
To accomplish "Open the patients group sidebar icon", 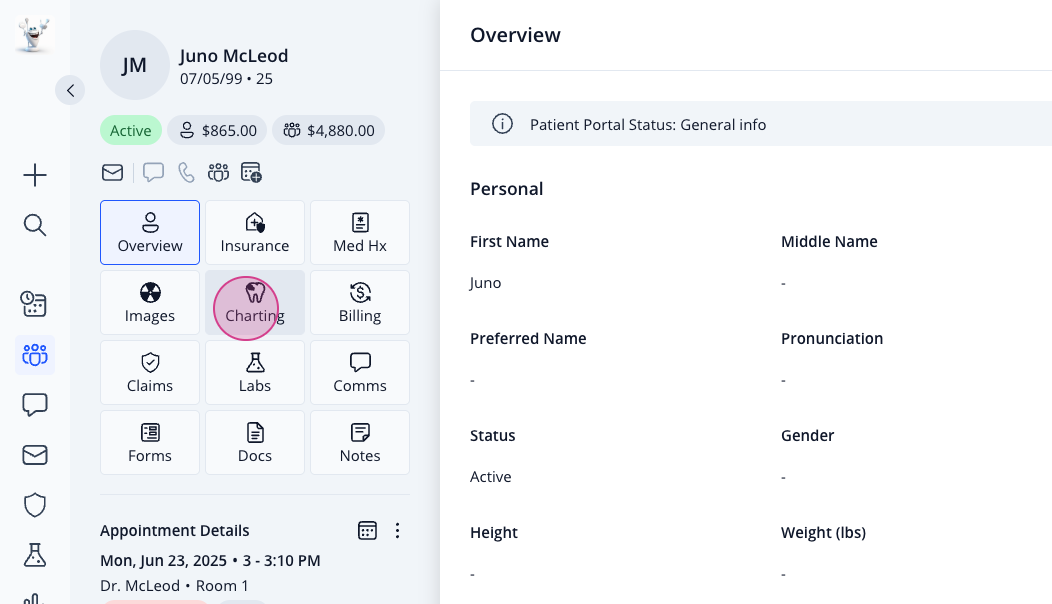I will coord(35,354).
